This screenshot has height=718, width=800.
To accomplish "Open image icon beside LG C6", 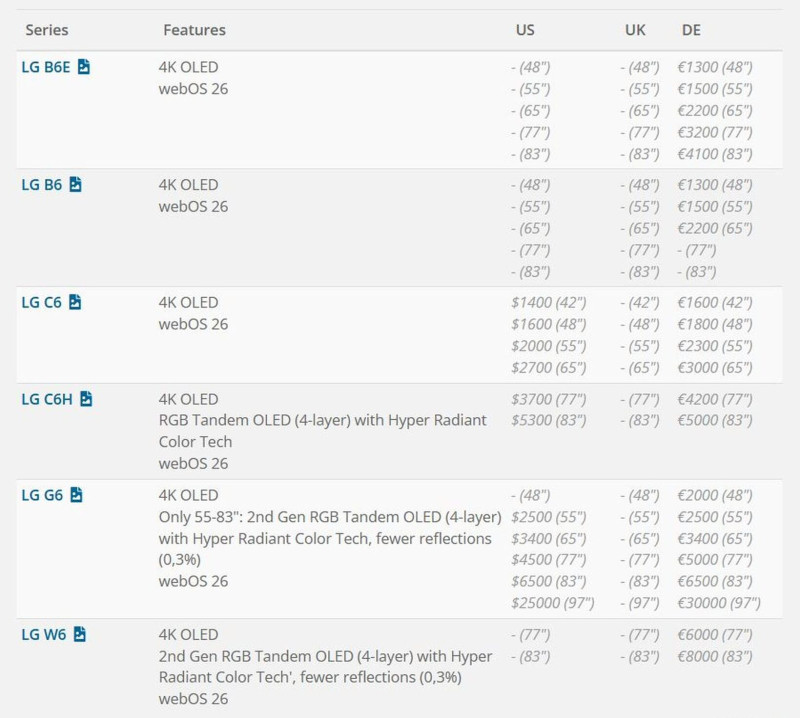I will point(75,302).
